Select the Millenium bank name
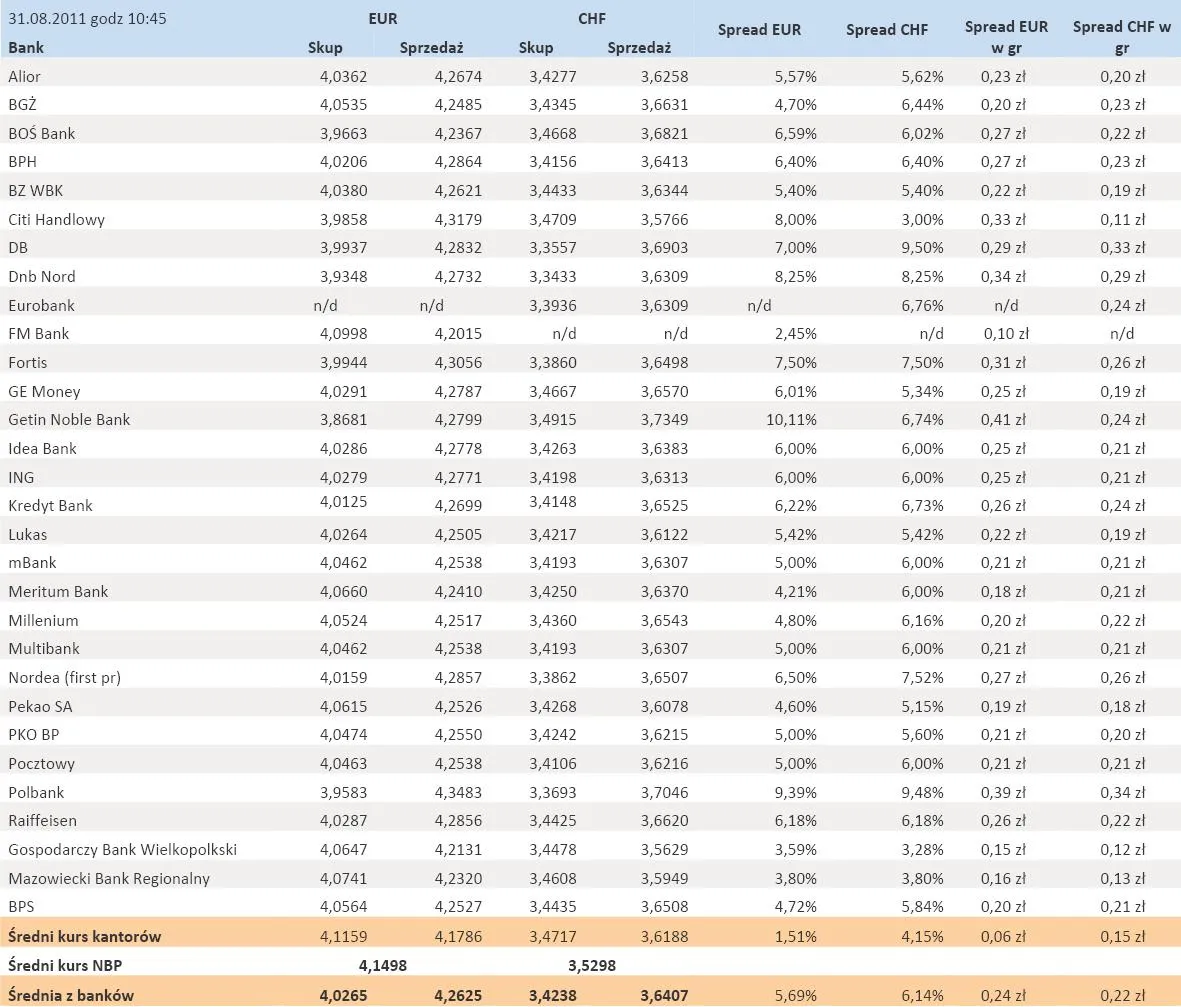The height and width of the screenshot is (1007, 1181). [x=44, y=620]
